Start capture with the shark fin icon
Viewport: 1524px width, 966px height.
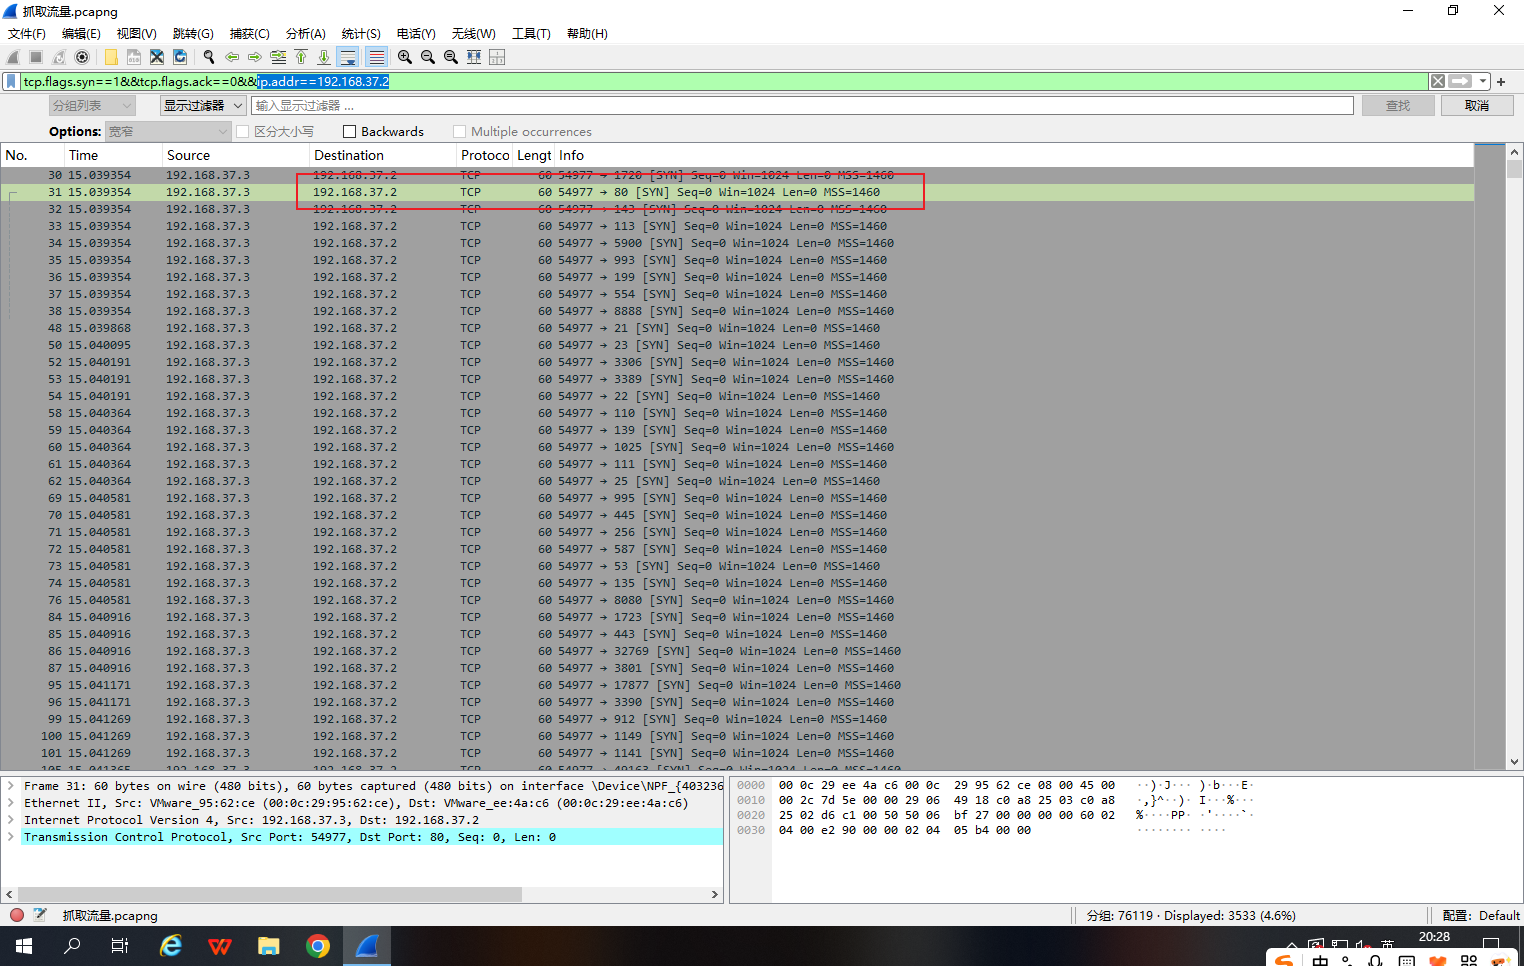(x=13, y=57)
